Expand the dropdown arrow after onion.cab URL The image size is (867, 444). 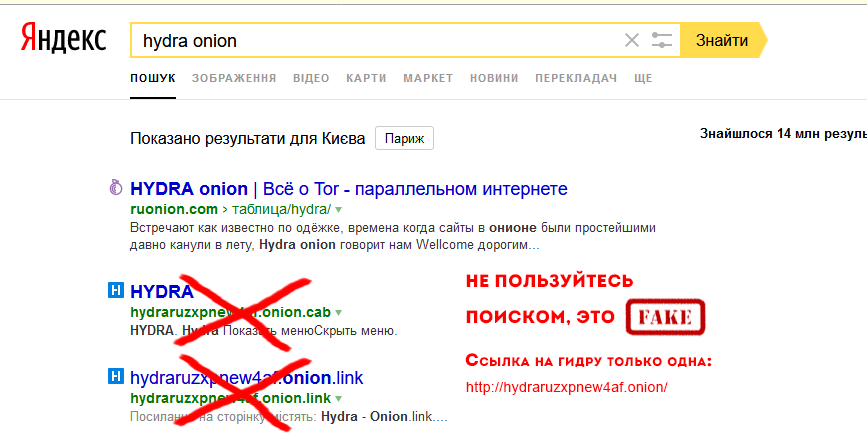point(338,313)
